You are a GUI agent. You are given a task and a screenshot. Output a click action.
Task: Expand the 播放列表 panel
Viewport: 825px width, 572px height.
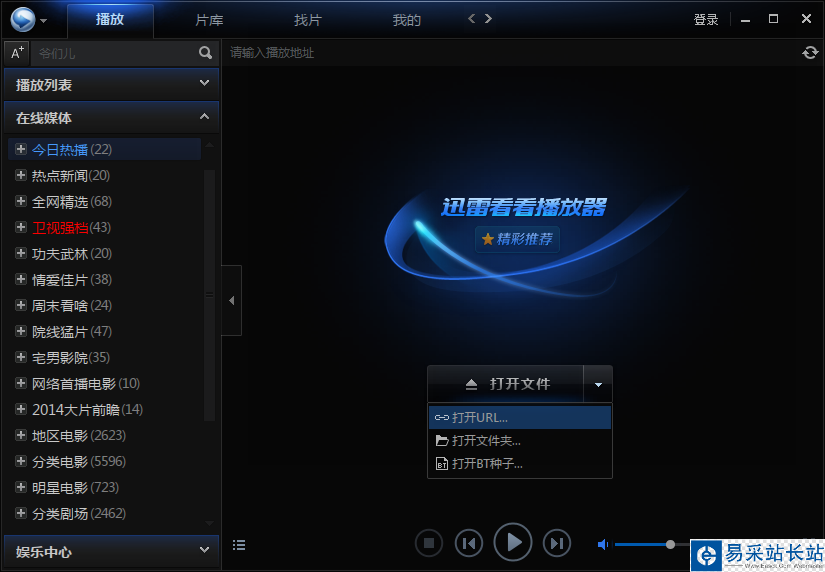point(112,84)
